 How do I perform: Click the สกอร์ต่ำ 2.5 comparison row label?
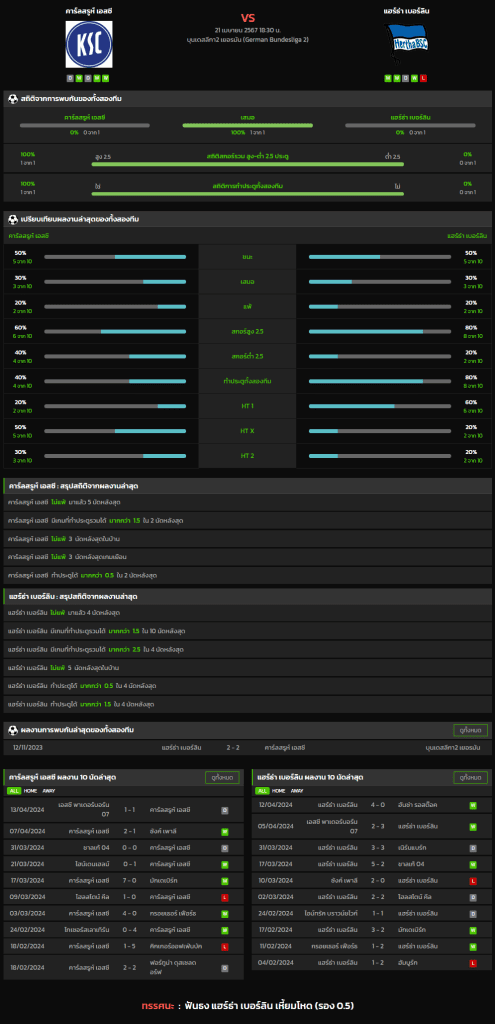pos(248,357)
